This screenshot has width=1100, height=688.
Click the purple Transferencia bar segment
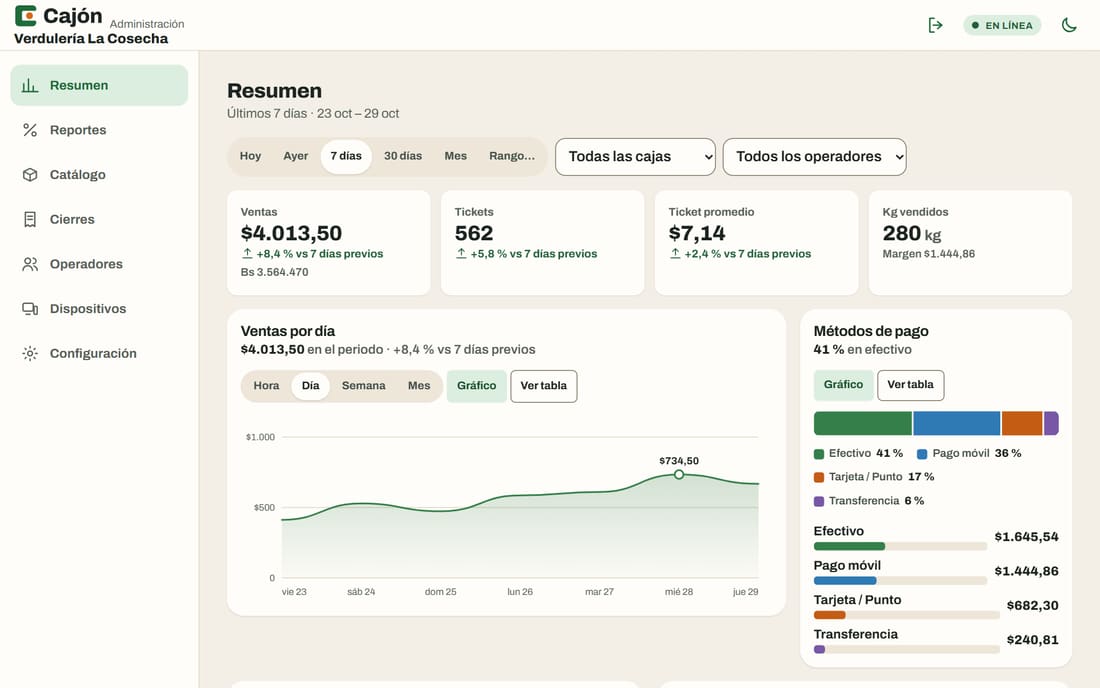[1051, 424]
